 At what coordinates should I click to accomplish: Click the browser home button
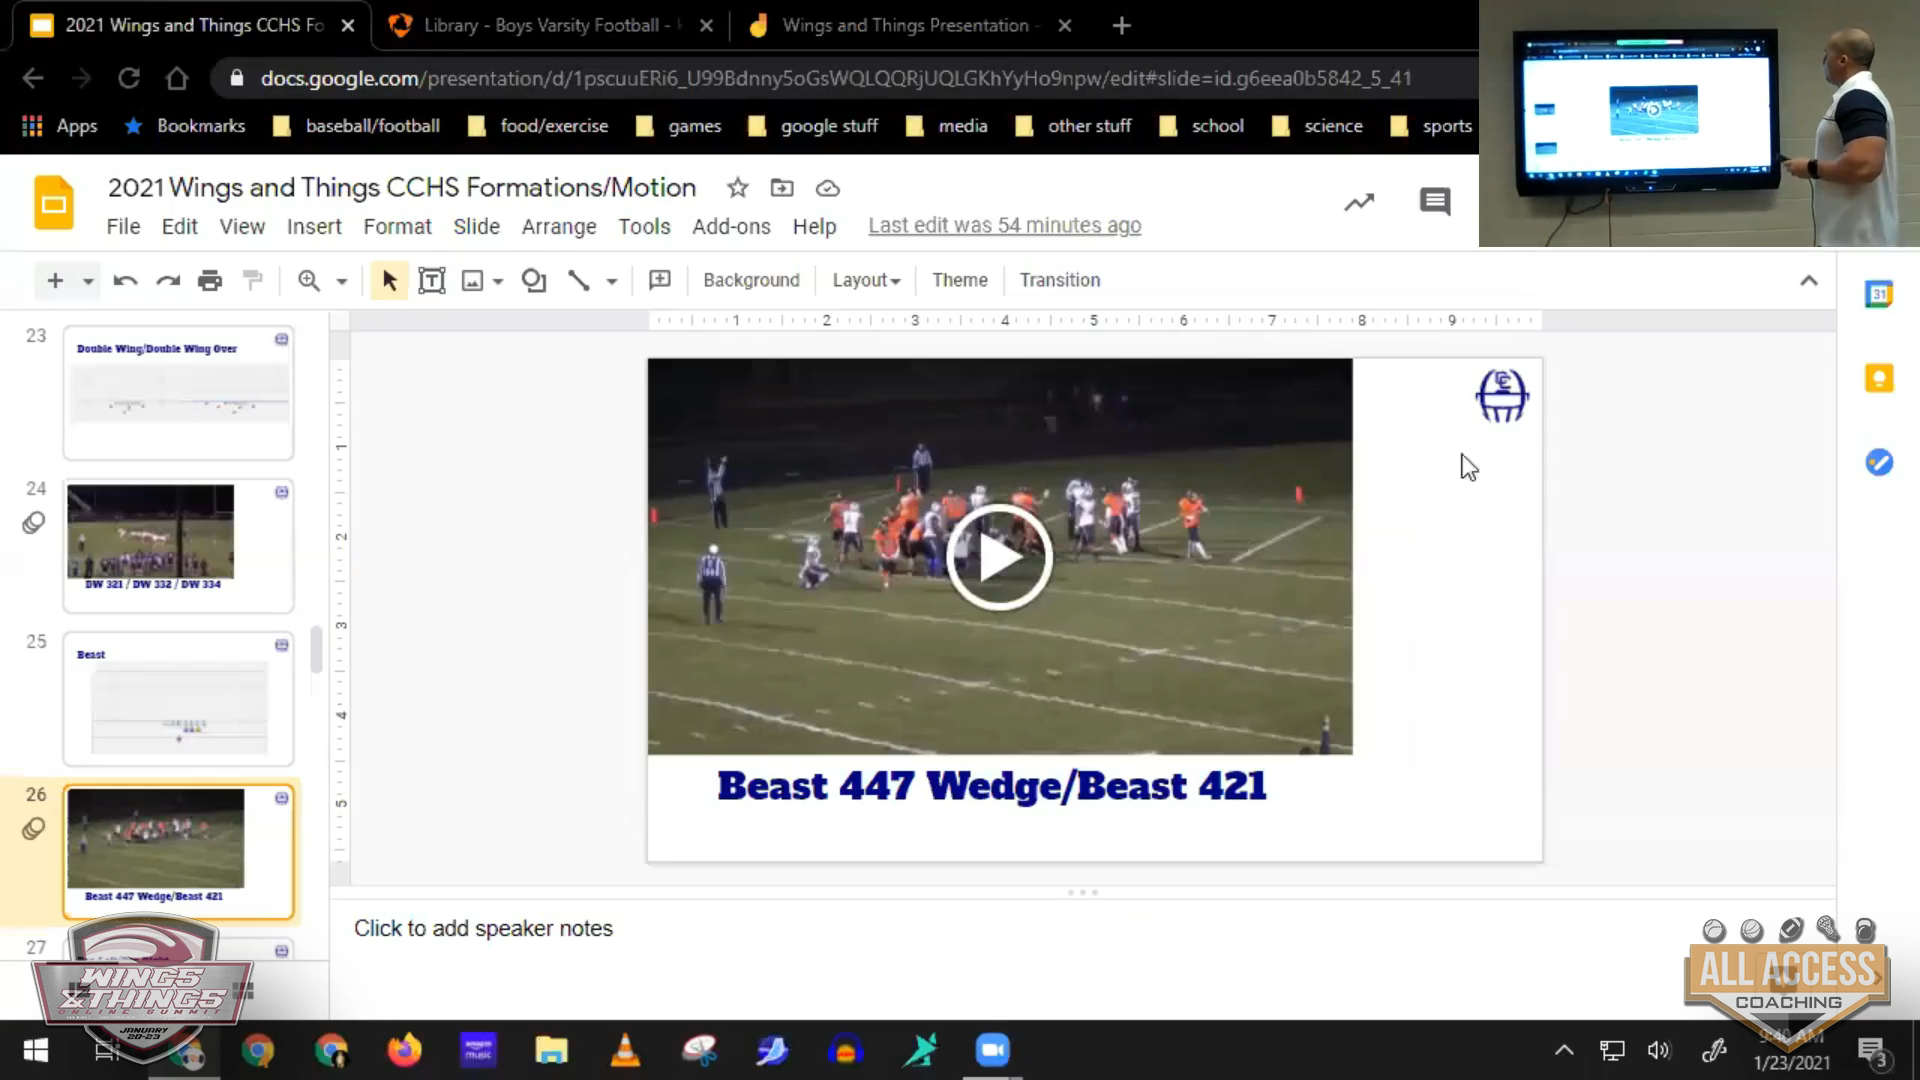coord(177,78)
